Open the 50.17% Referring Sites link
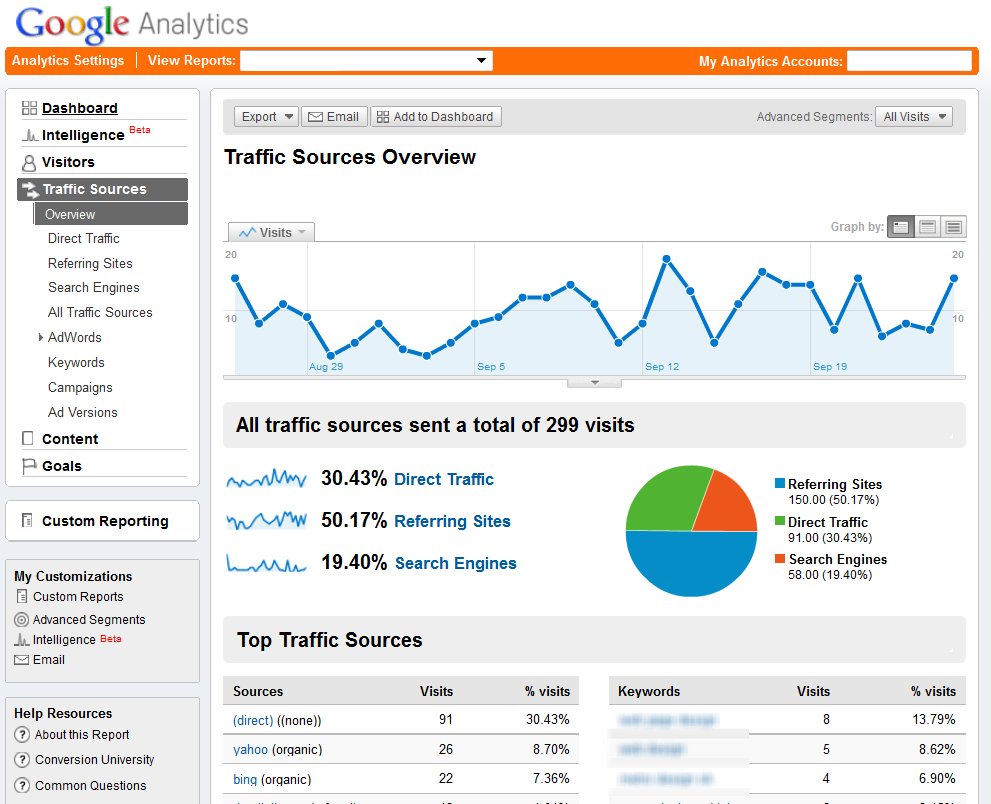This screenshot has height=804, width=991. [x=452, y=521]
